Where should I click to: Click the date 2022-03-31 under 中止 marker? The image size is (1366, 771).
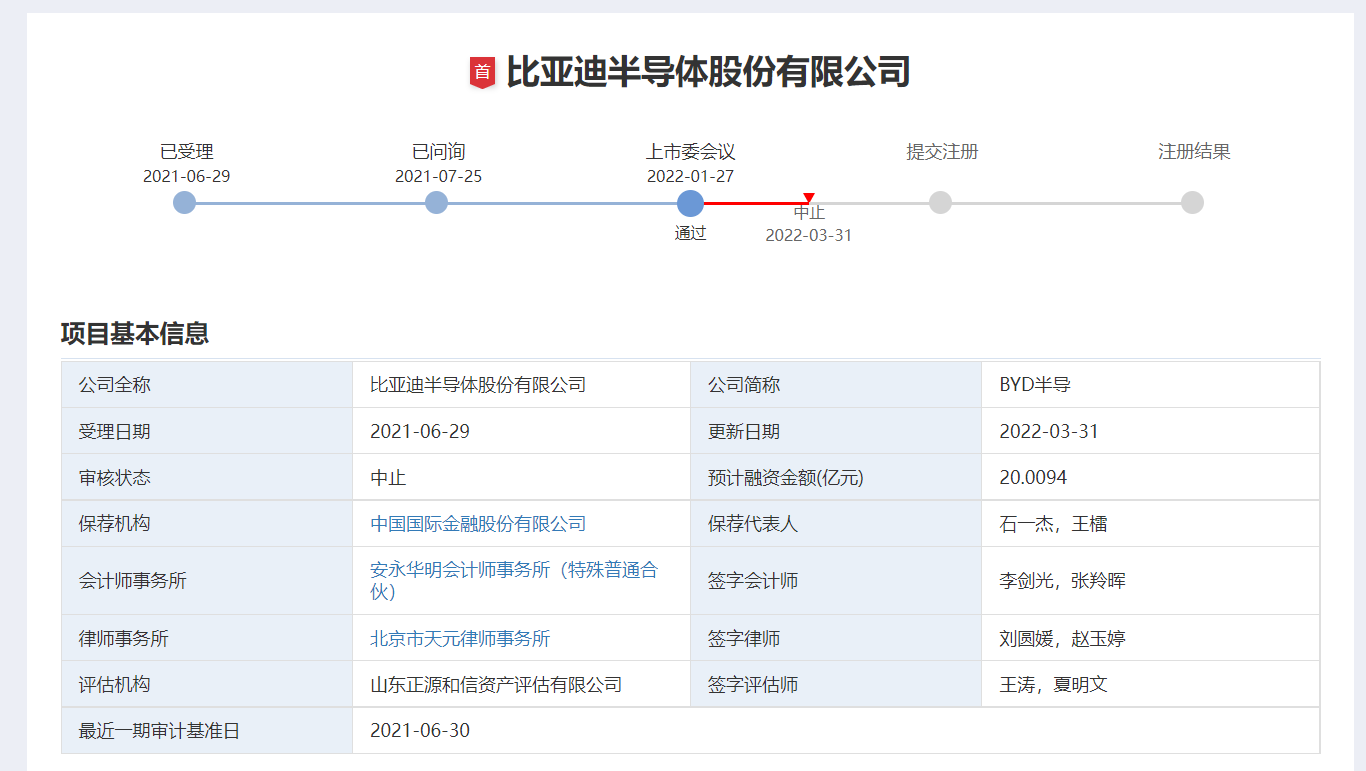pyautogui.click(x=809, y=235)
